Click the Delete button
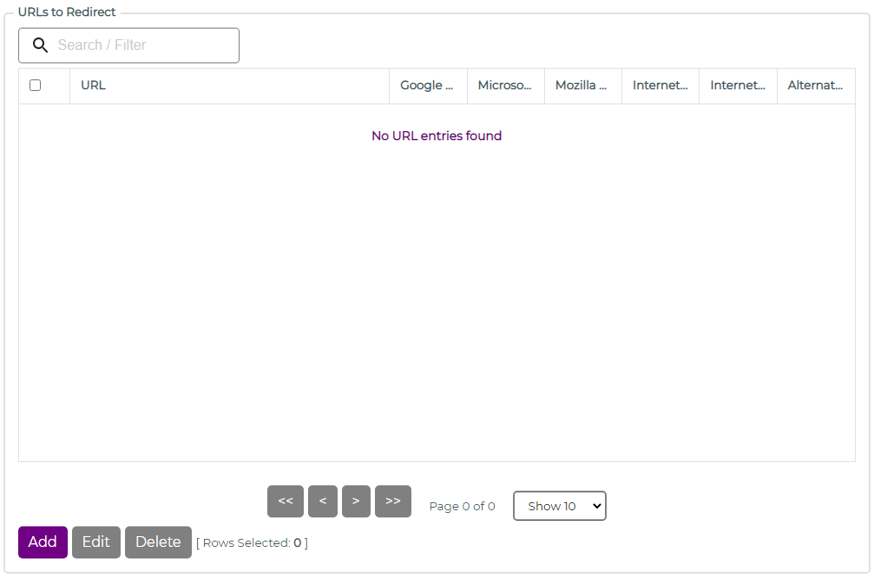The width and height of the screenshot is (874, 579). click(x=158, y=542)
